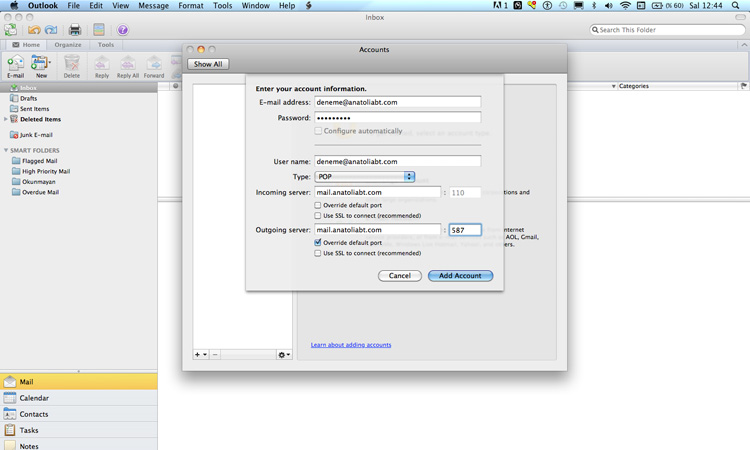Click the New item ribbon icon
The image size is (750, 450).
coord(39,66)
